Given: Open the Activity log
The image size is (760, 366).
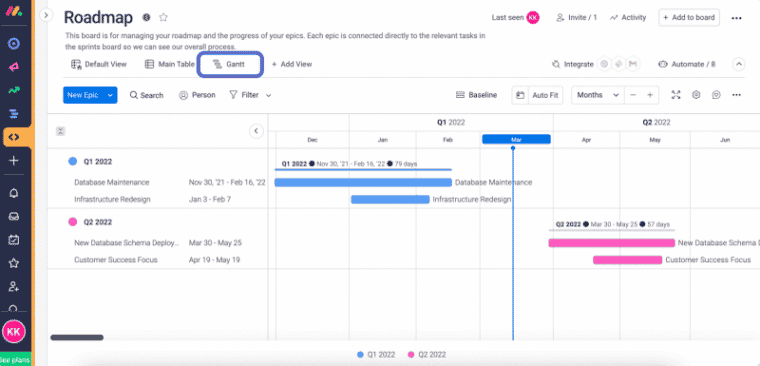Looking at the screenshot, I should coord(628,17).
